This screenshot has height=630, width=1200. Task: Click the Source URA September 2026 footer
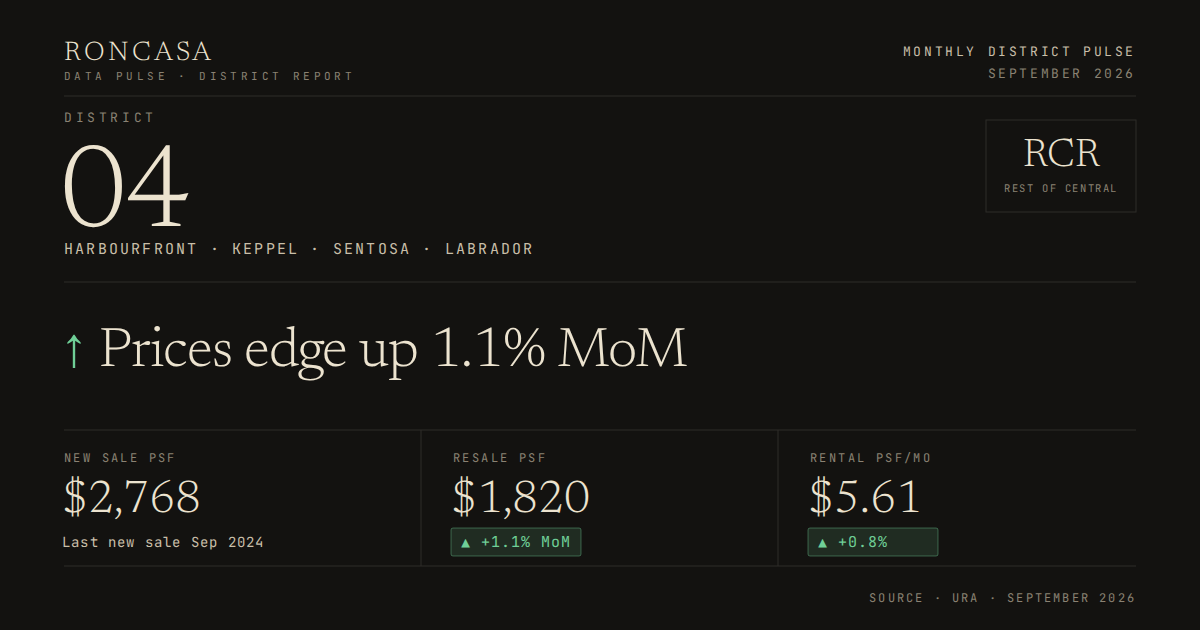point(1002,598)
